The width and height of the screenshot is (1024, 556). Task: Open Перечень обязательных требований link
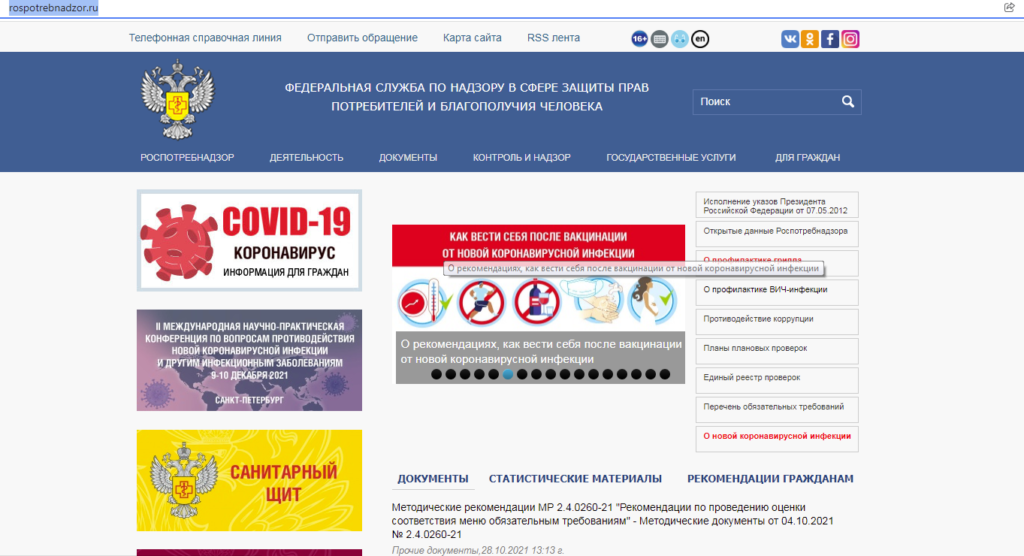[x=776, y=410]
